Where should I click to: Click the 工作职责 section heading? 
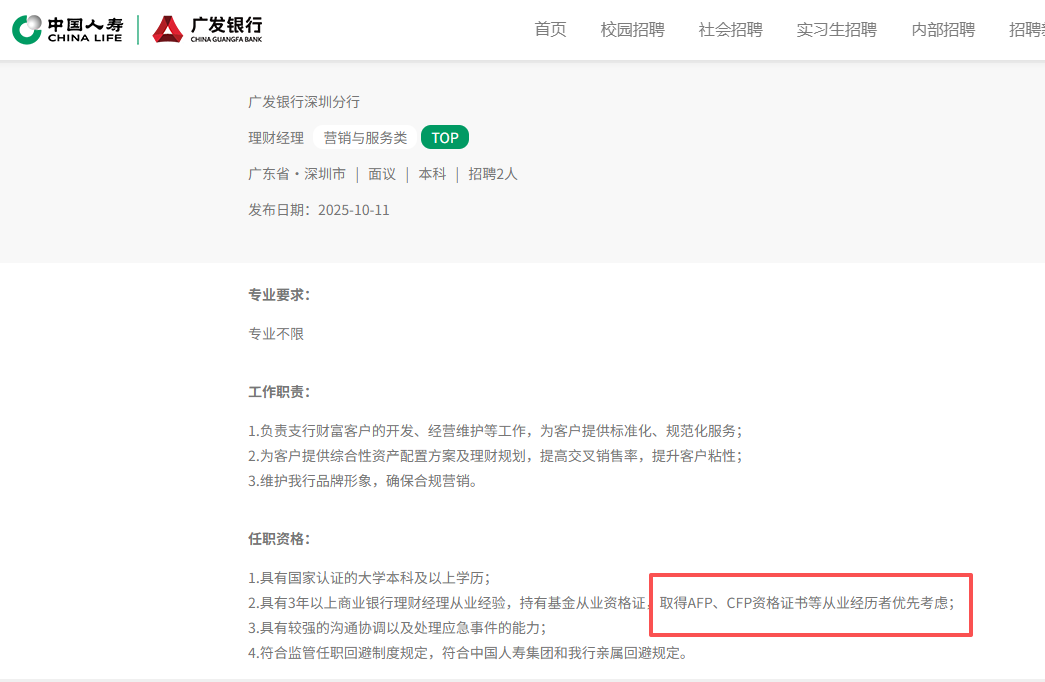tap(279, 392)
